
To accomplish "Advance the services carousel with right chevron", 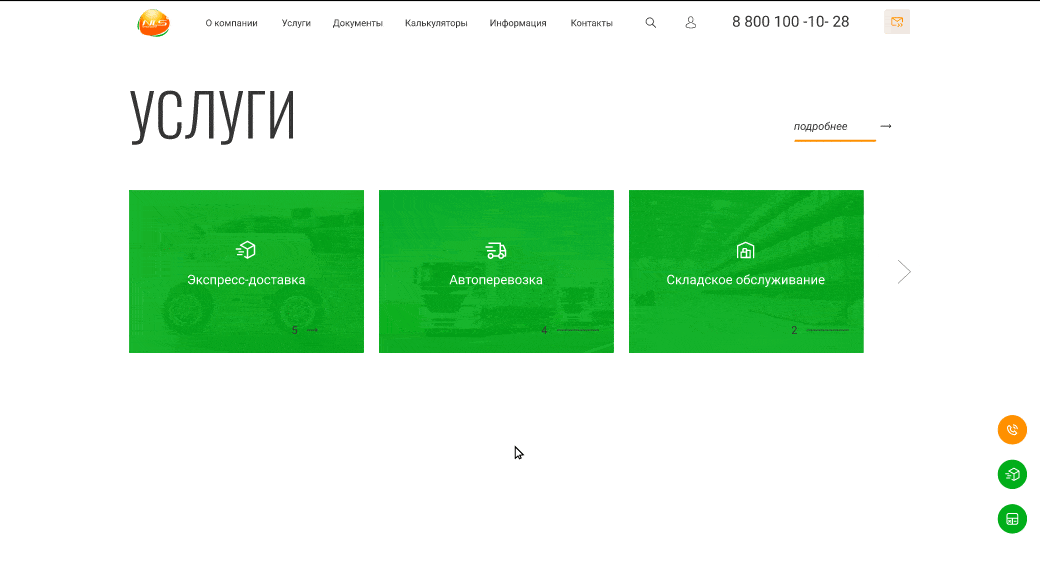I will [x=904, y=271].
